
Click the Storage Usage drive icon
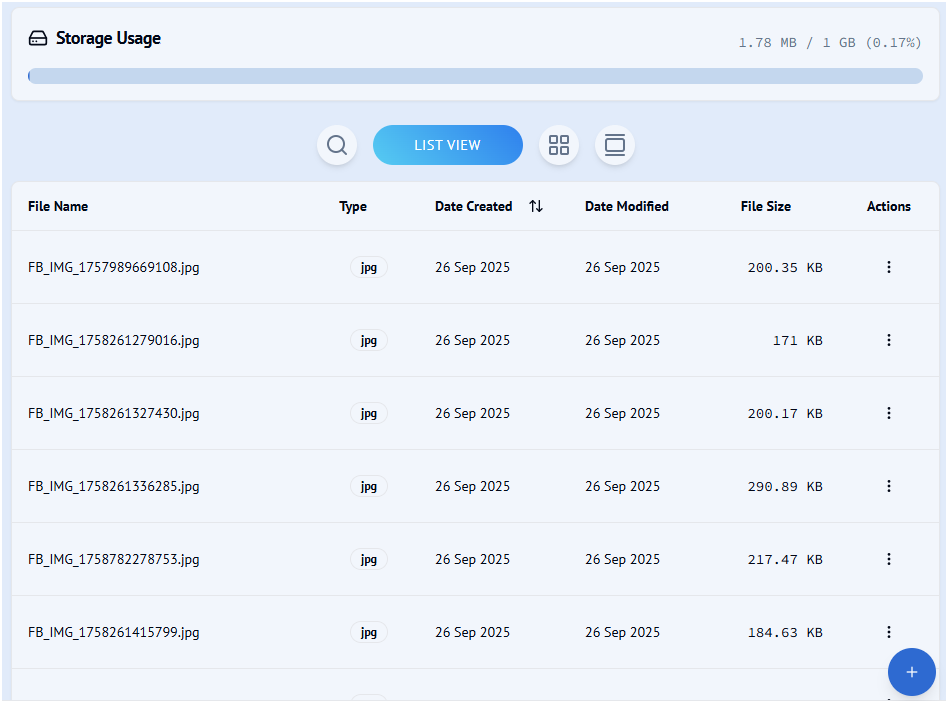38,39
